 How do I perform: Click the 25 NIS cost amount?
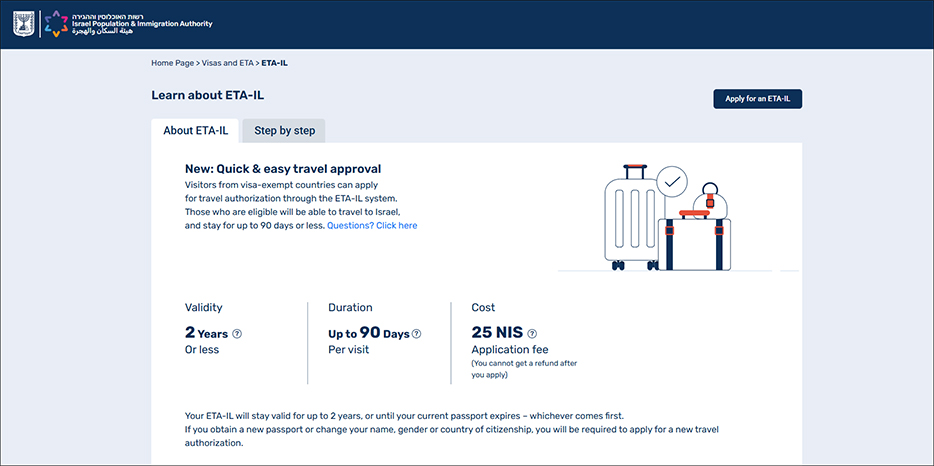[x=497, y=333]
